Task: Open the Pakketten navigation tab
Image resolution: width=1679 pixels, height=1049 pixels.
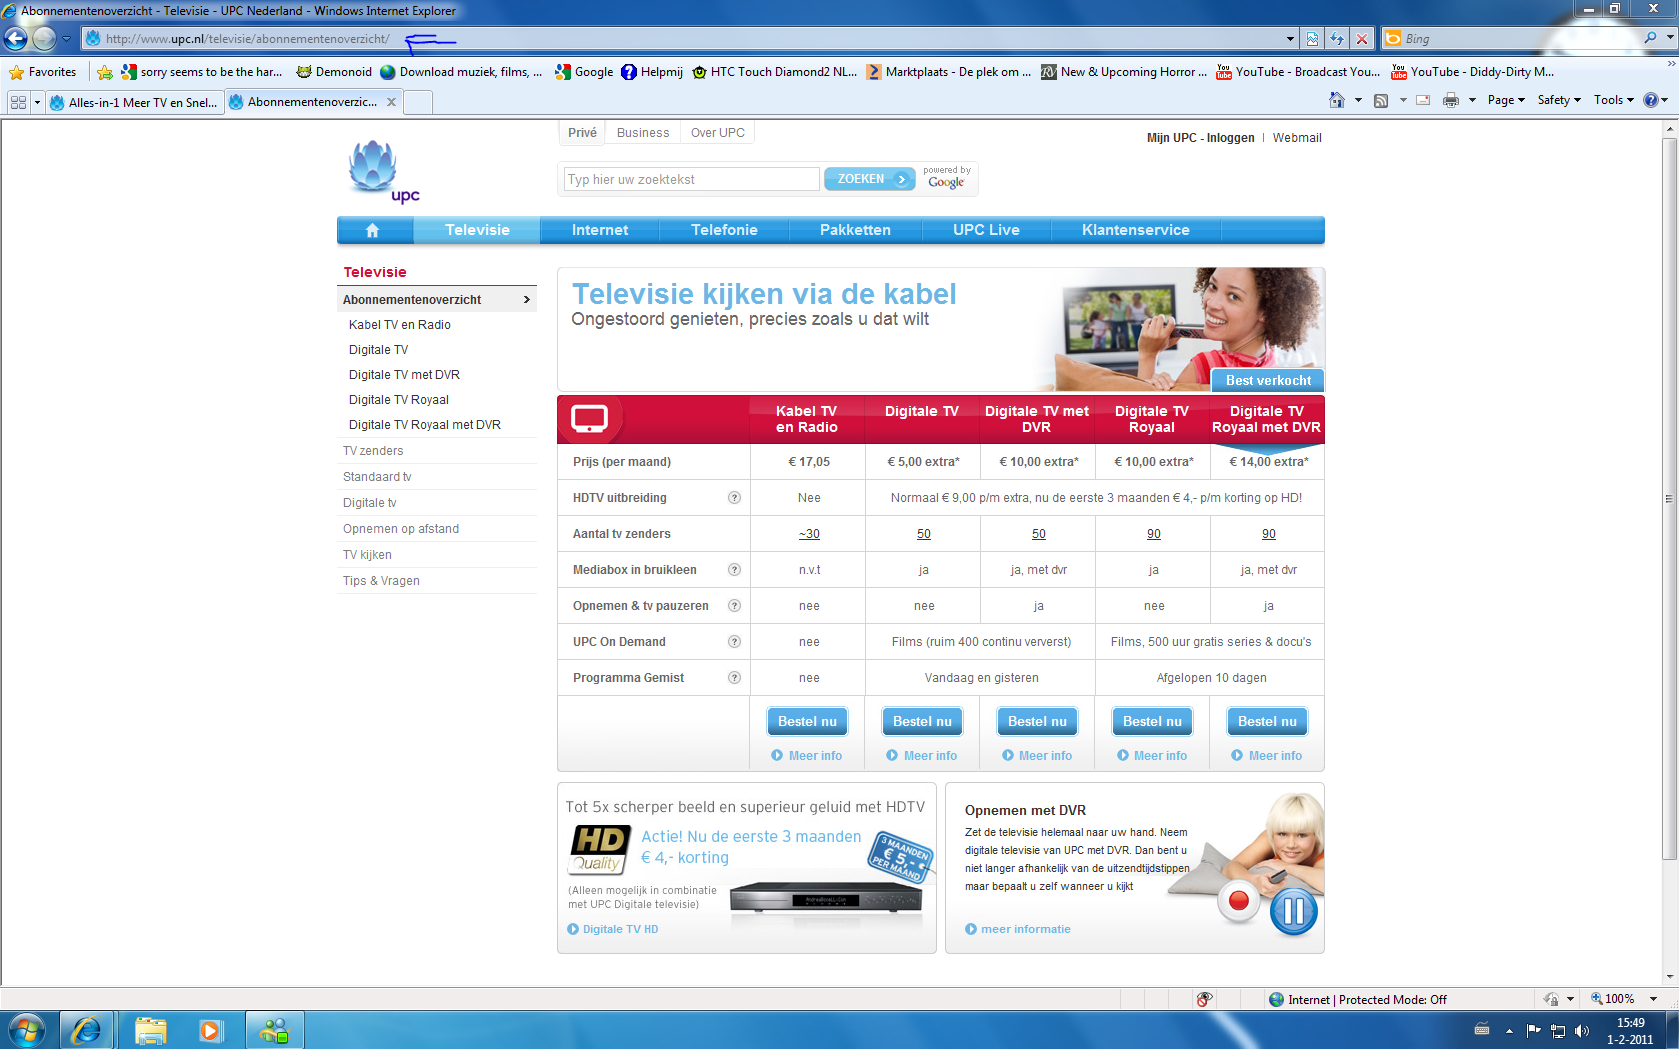Action: [855, 230]
